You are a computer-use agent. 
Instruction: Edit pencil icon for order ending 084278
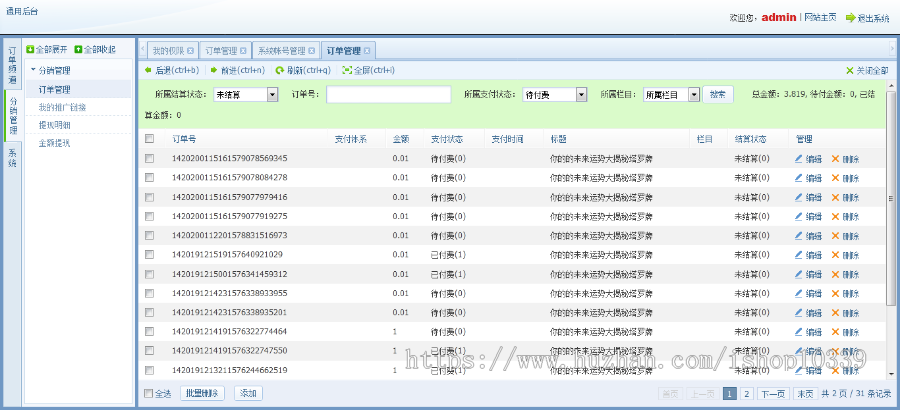tap(798, 178)
